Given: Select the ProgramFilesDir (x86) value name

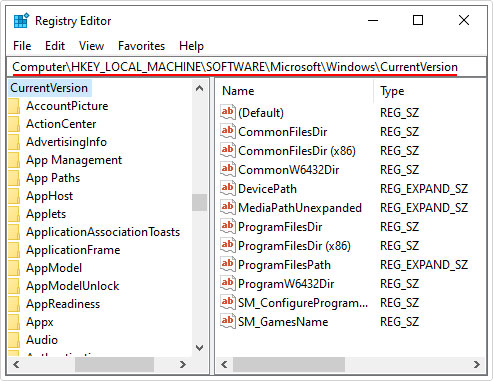Looking at the screenshot, I should [x=294, y=246].
